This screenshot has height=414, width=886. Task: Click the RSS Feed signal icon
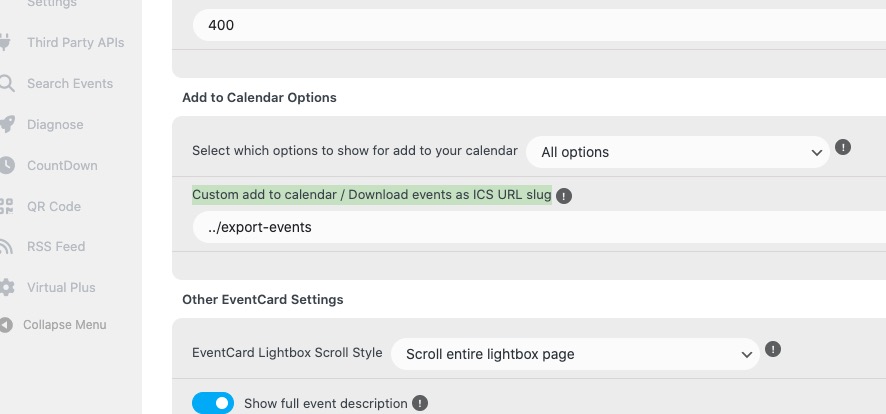(6, 247)
